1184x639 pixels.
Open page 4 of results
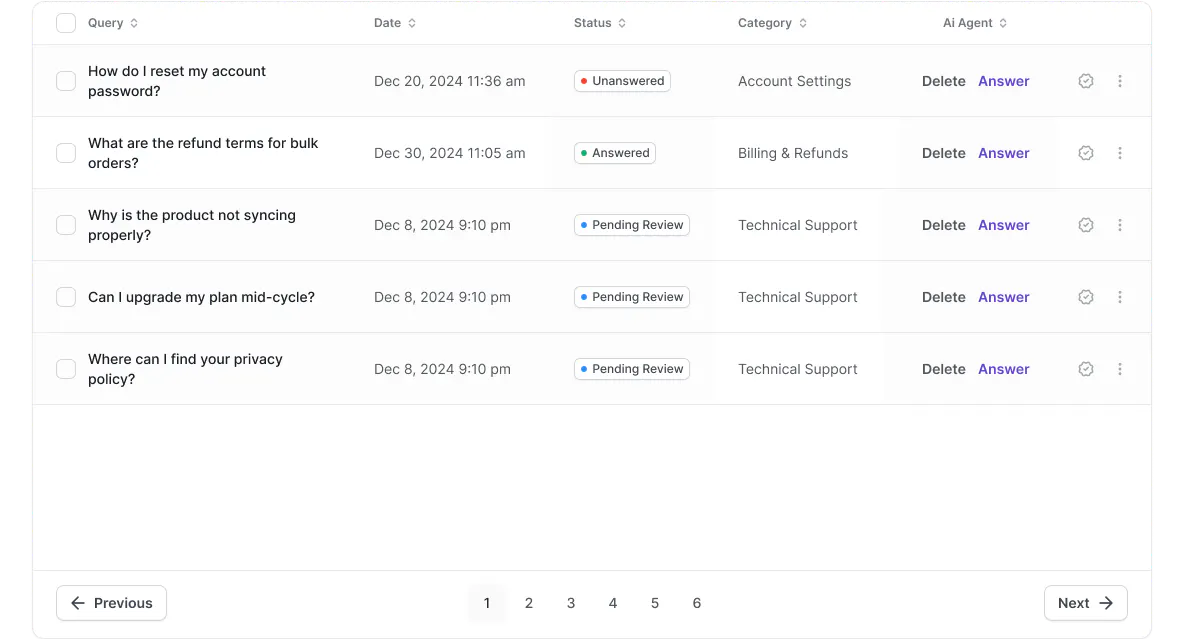coord(612,603)
